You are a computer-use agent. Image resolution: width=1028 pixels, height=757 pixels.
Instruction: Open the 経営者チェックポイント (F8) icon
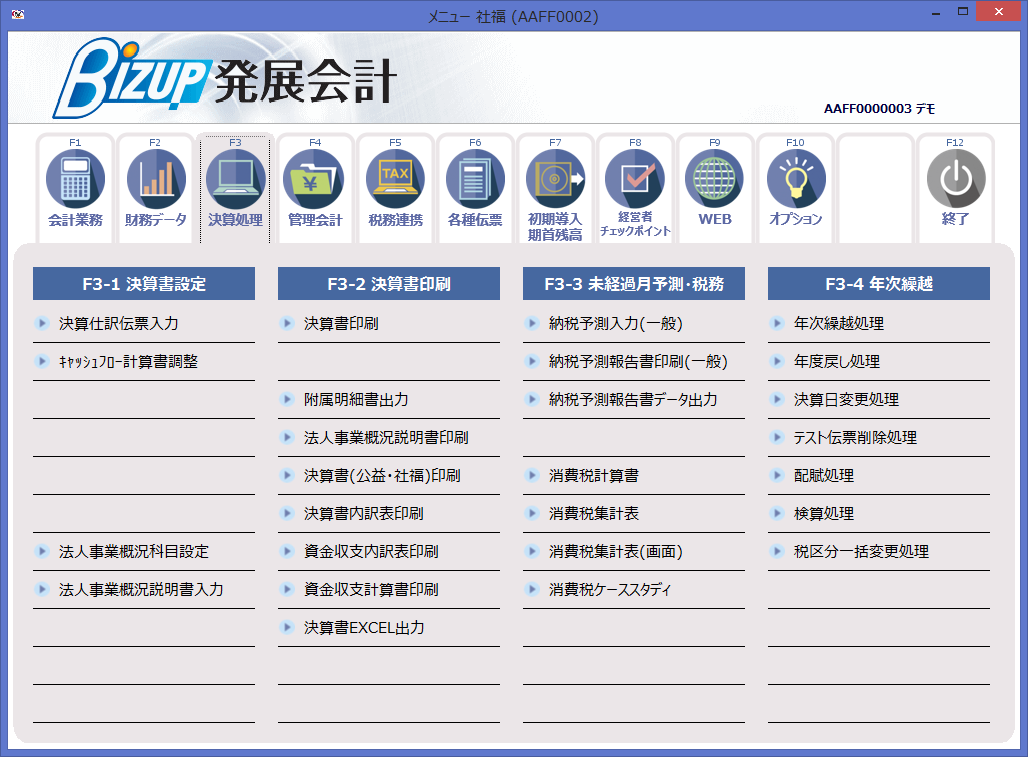click(x=635, y=188)
